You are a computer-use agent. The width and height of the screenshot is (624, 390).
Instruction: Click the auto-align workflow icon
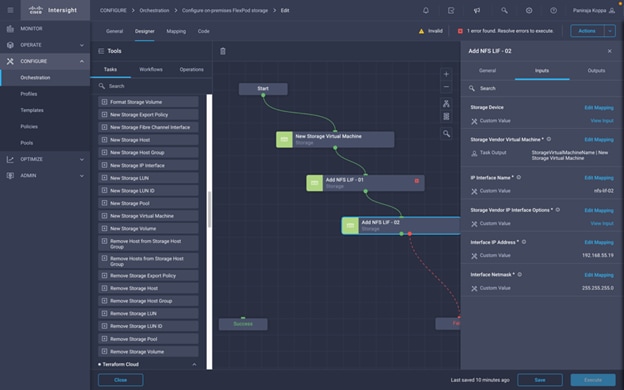coord(446,104)
